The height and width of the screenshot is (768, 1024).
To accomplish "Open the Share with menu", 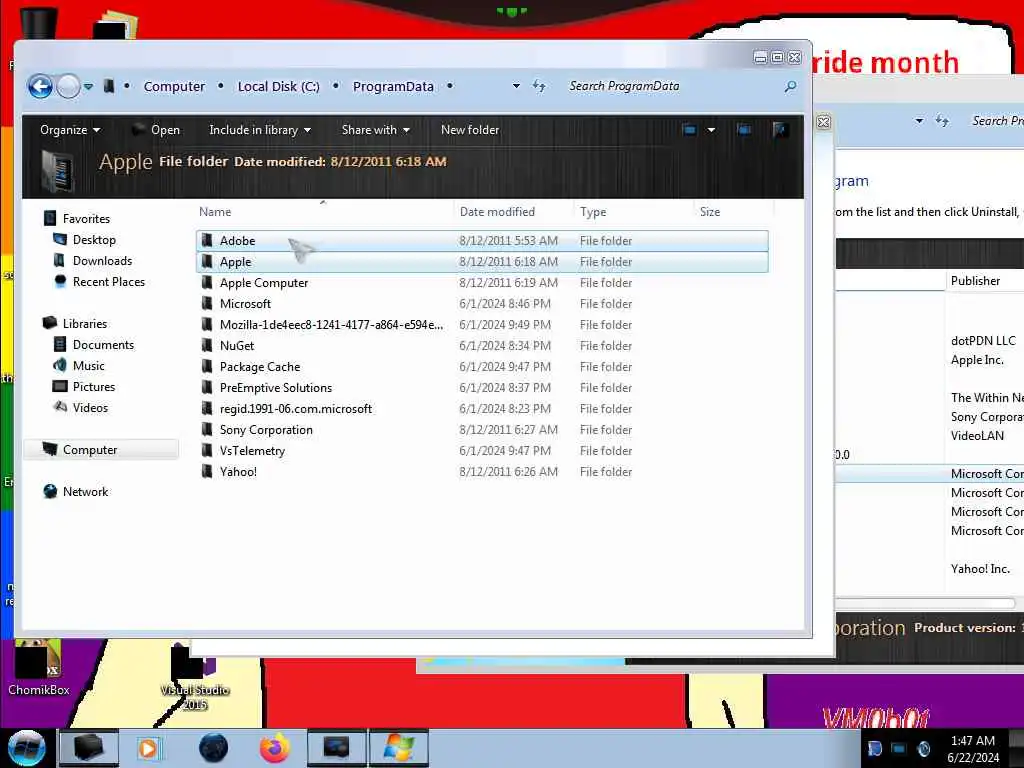I will 376,130.
